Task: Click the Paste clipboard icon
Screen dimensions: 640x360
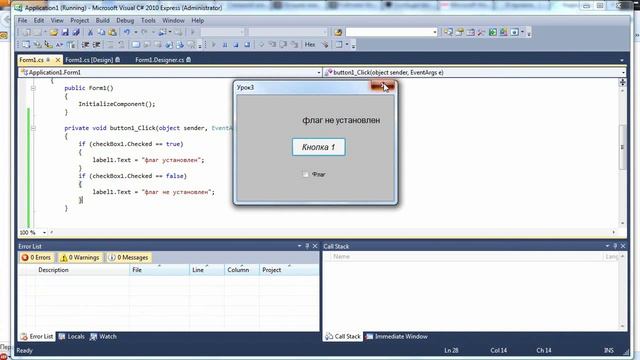Action: [x=112, y=32]
